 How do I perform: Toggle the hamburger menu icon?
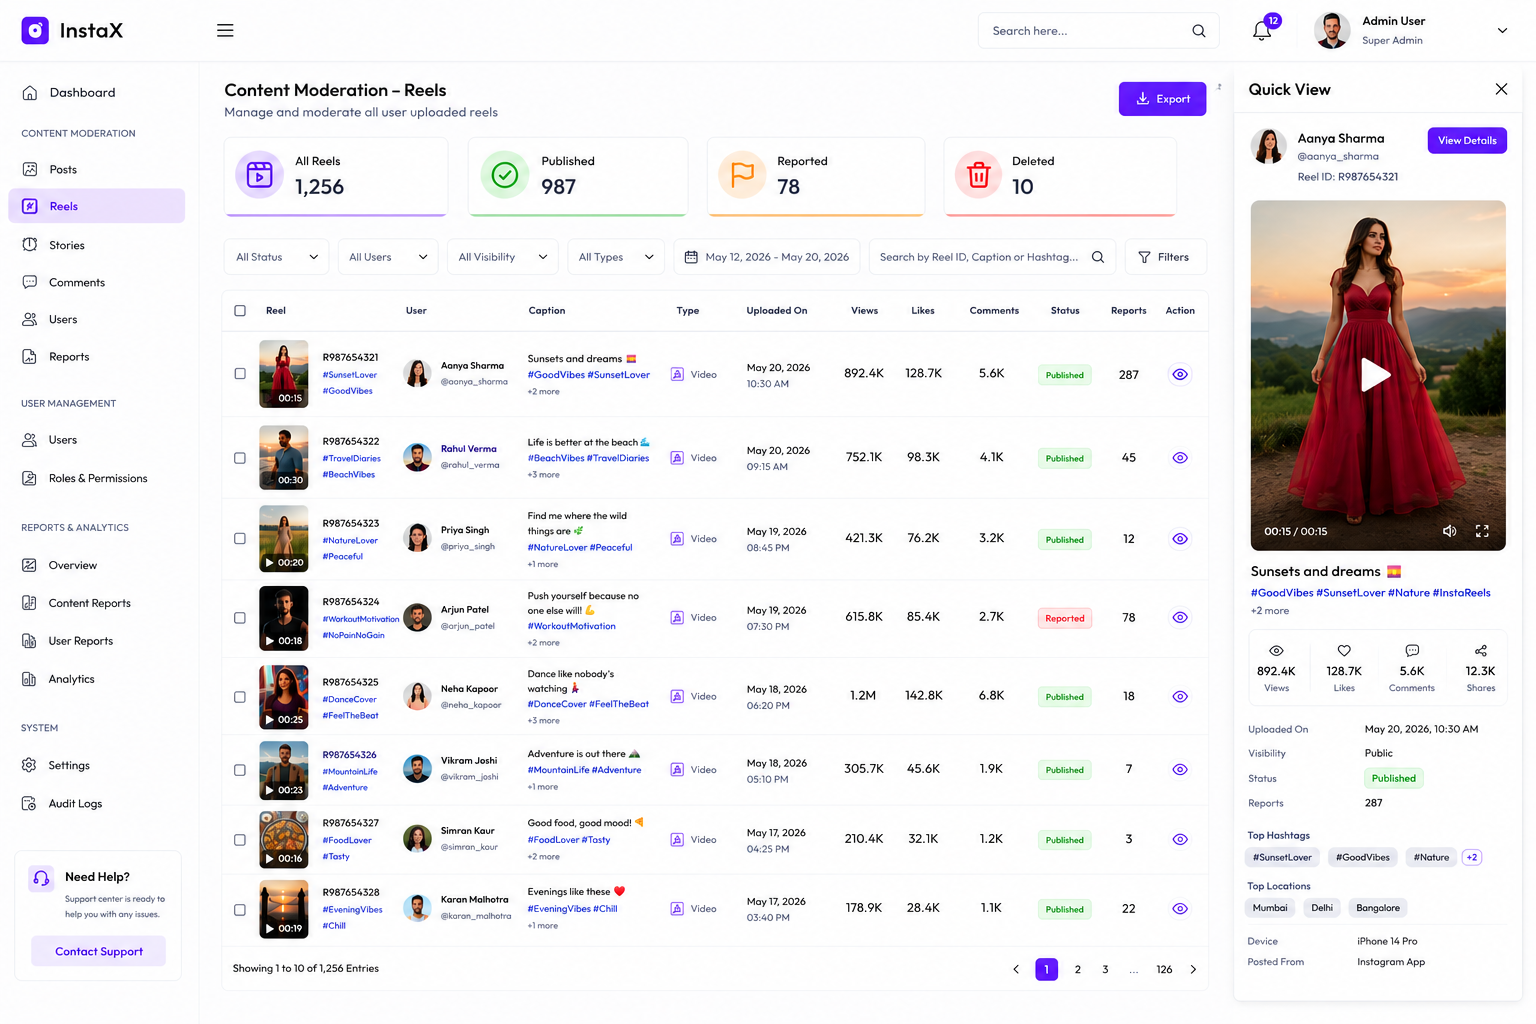click(x=225, y=31)
